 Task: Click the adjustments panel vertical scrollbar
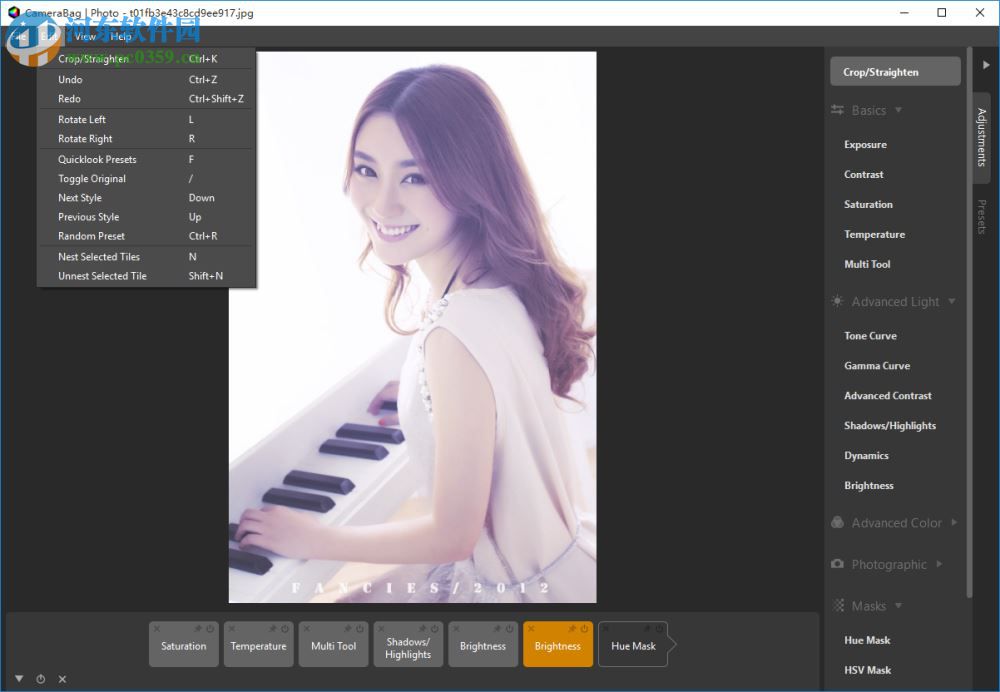pyautogui.click(x=969, y=322)
